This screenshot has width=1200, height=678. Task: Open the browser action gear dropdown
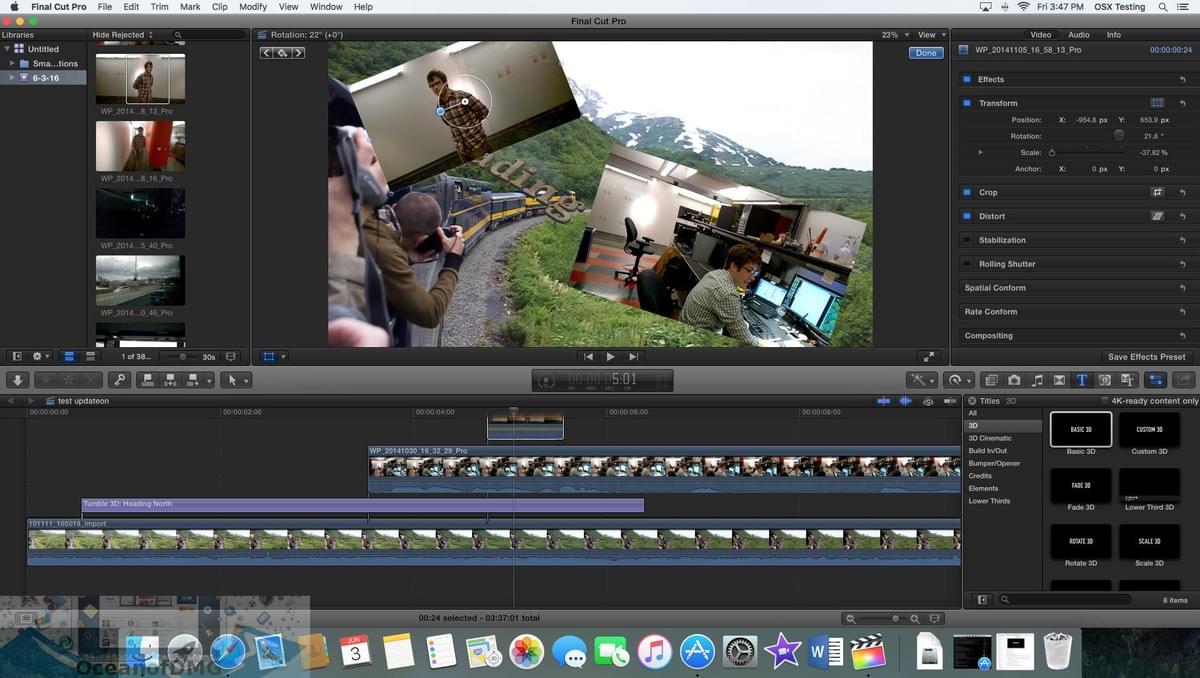tap(41, 356)
